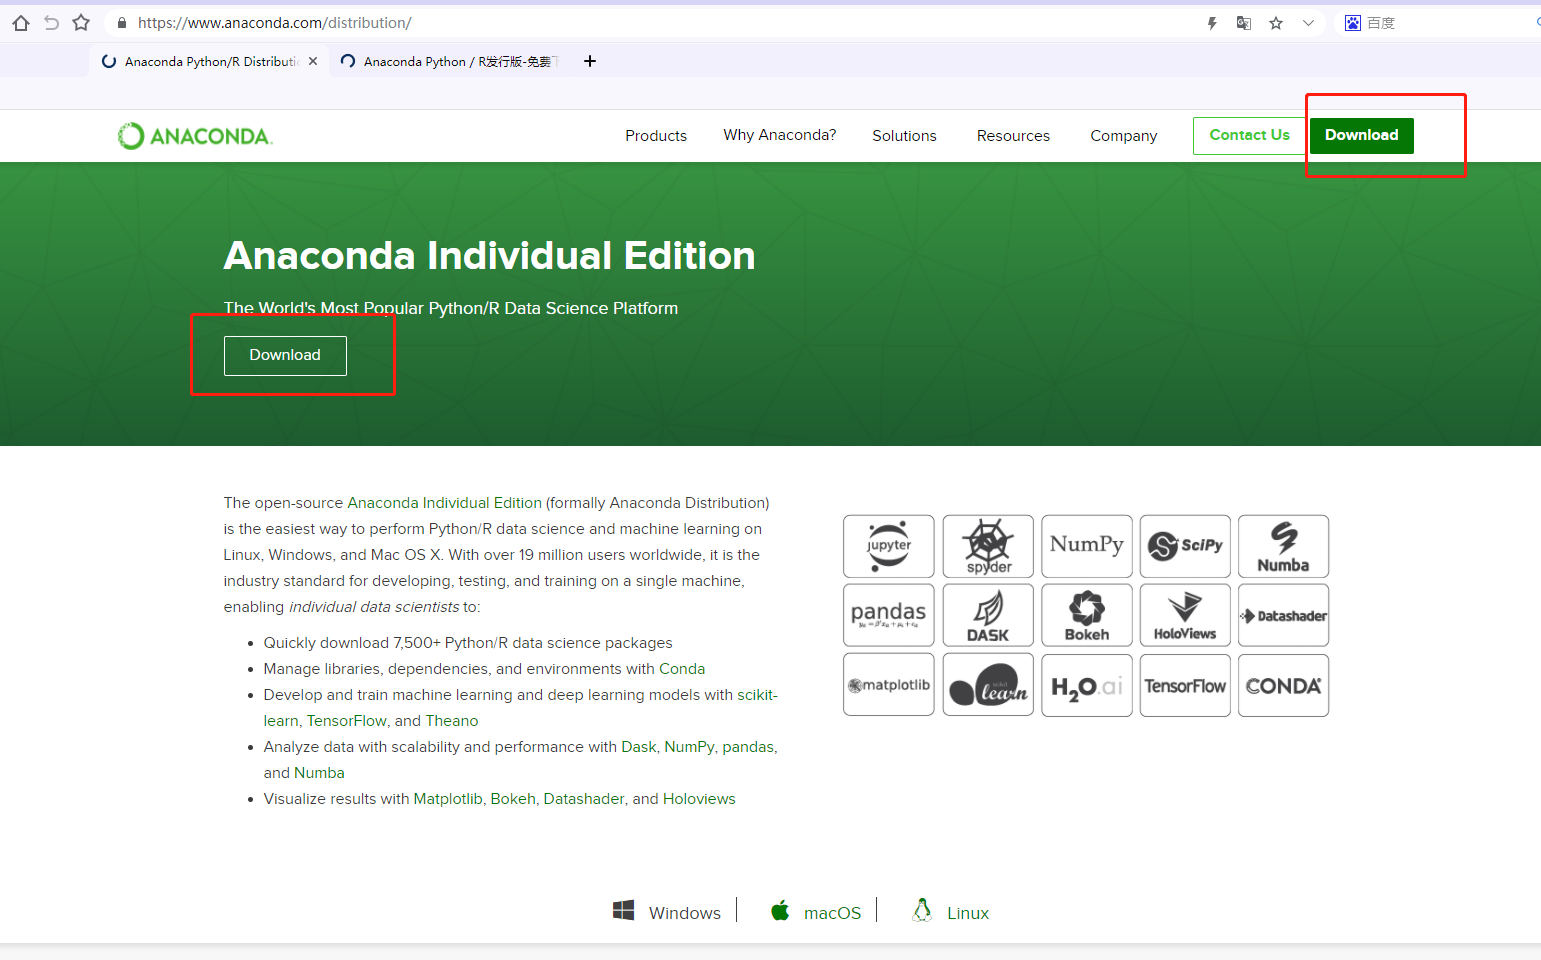This screenshot has height=960, width=1541.
Task: Open the Products menu
Action: click(656, 136)
